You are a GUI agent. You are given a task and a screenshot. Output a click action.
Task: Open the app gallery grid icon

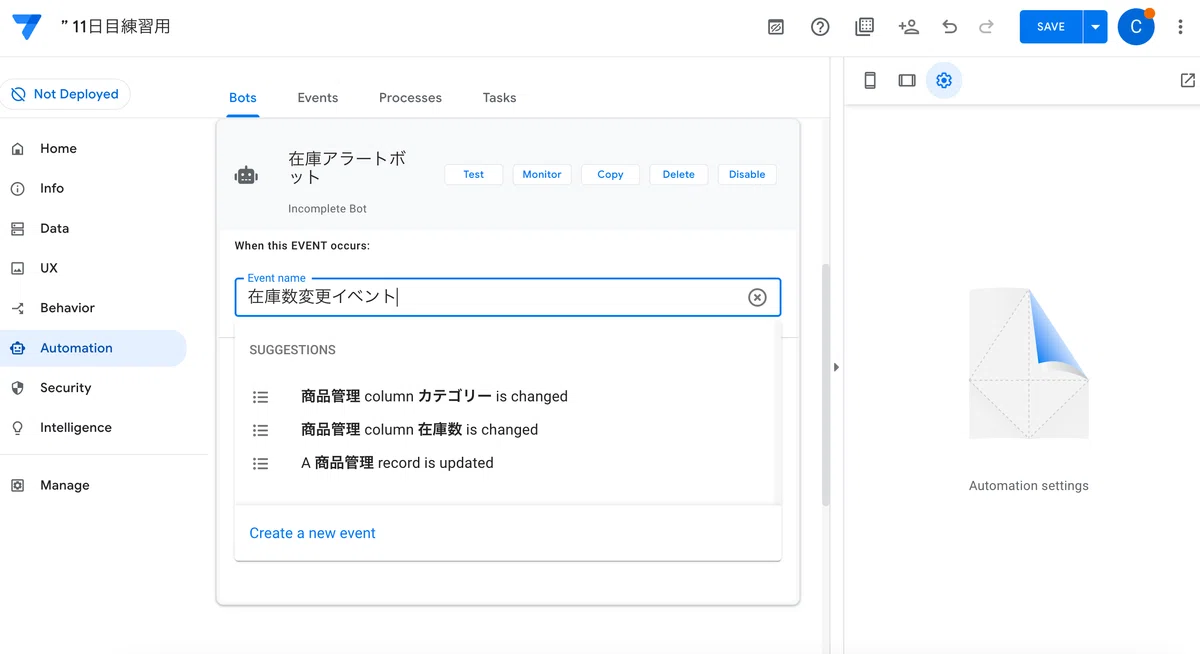865,27
